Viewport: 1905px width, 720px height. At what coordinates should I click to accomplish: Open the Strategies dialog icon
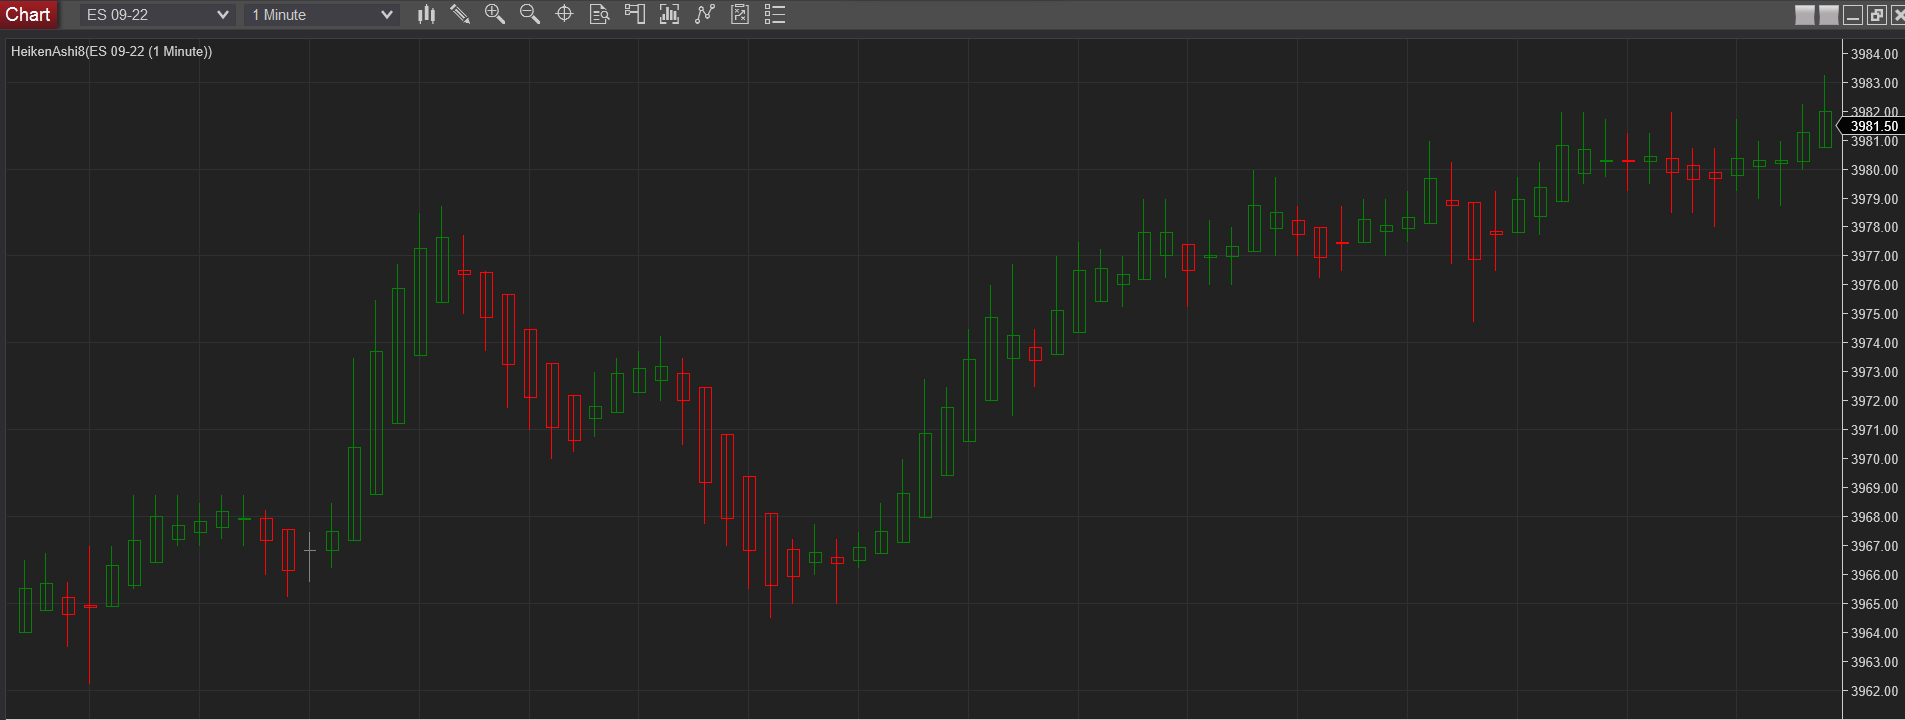coord(705,14)
